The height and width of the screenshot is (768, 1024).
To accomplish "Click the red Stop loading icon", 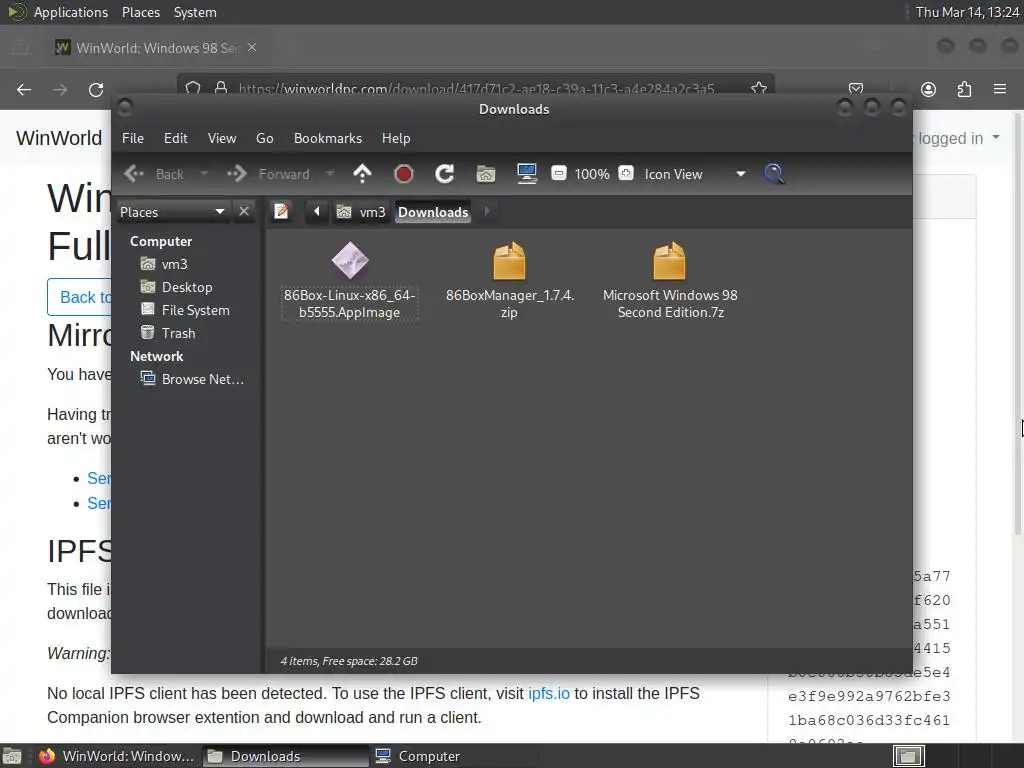I will (404, 174).
